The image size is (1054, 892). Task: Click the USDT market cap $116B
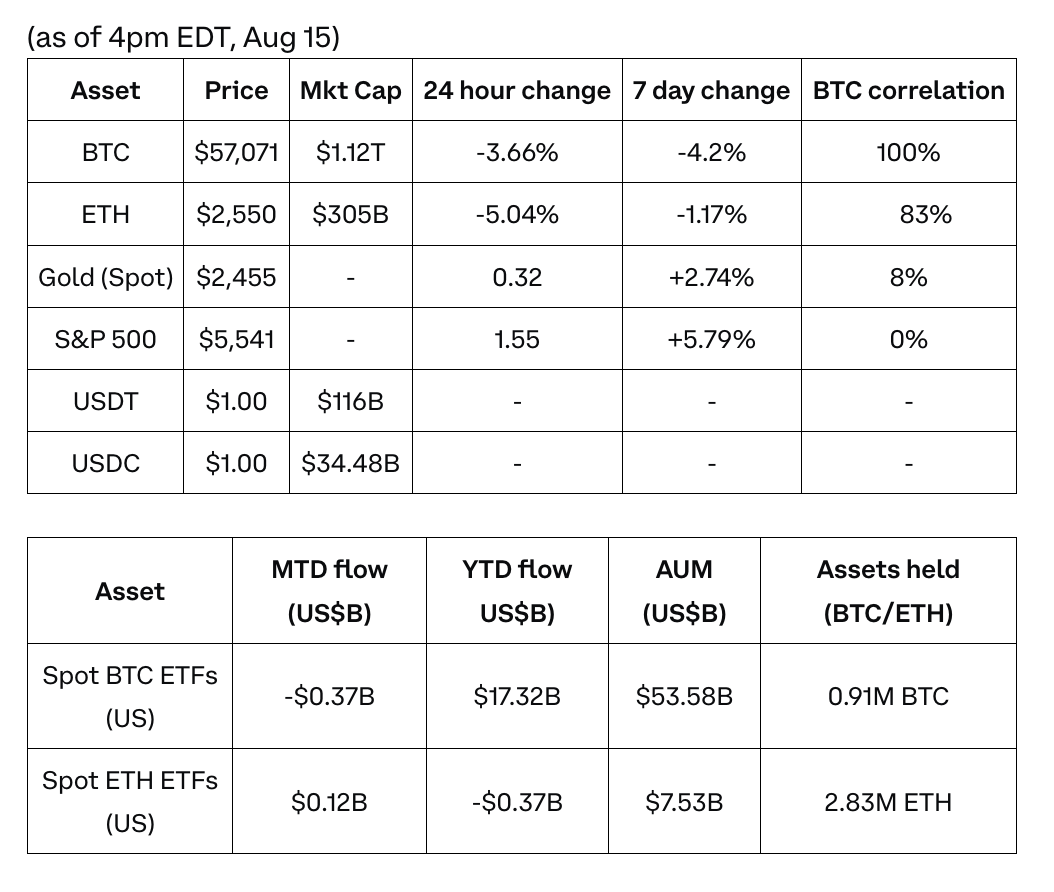(x=350, y=401)
